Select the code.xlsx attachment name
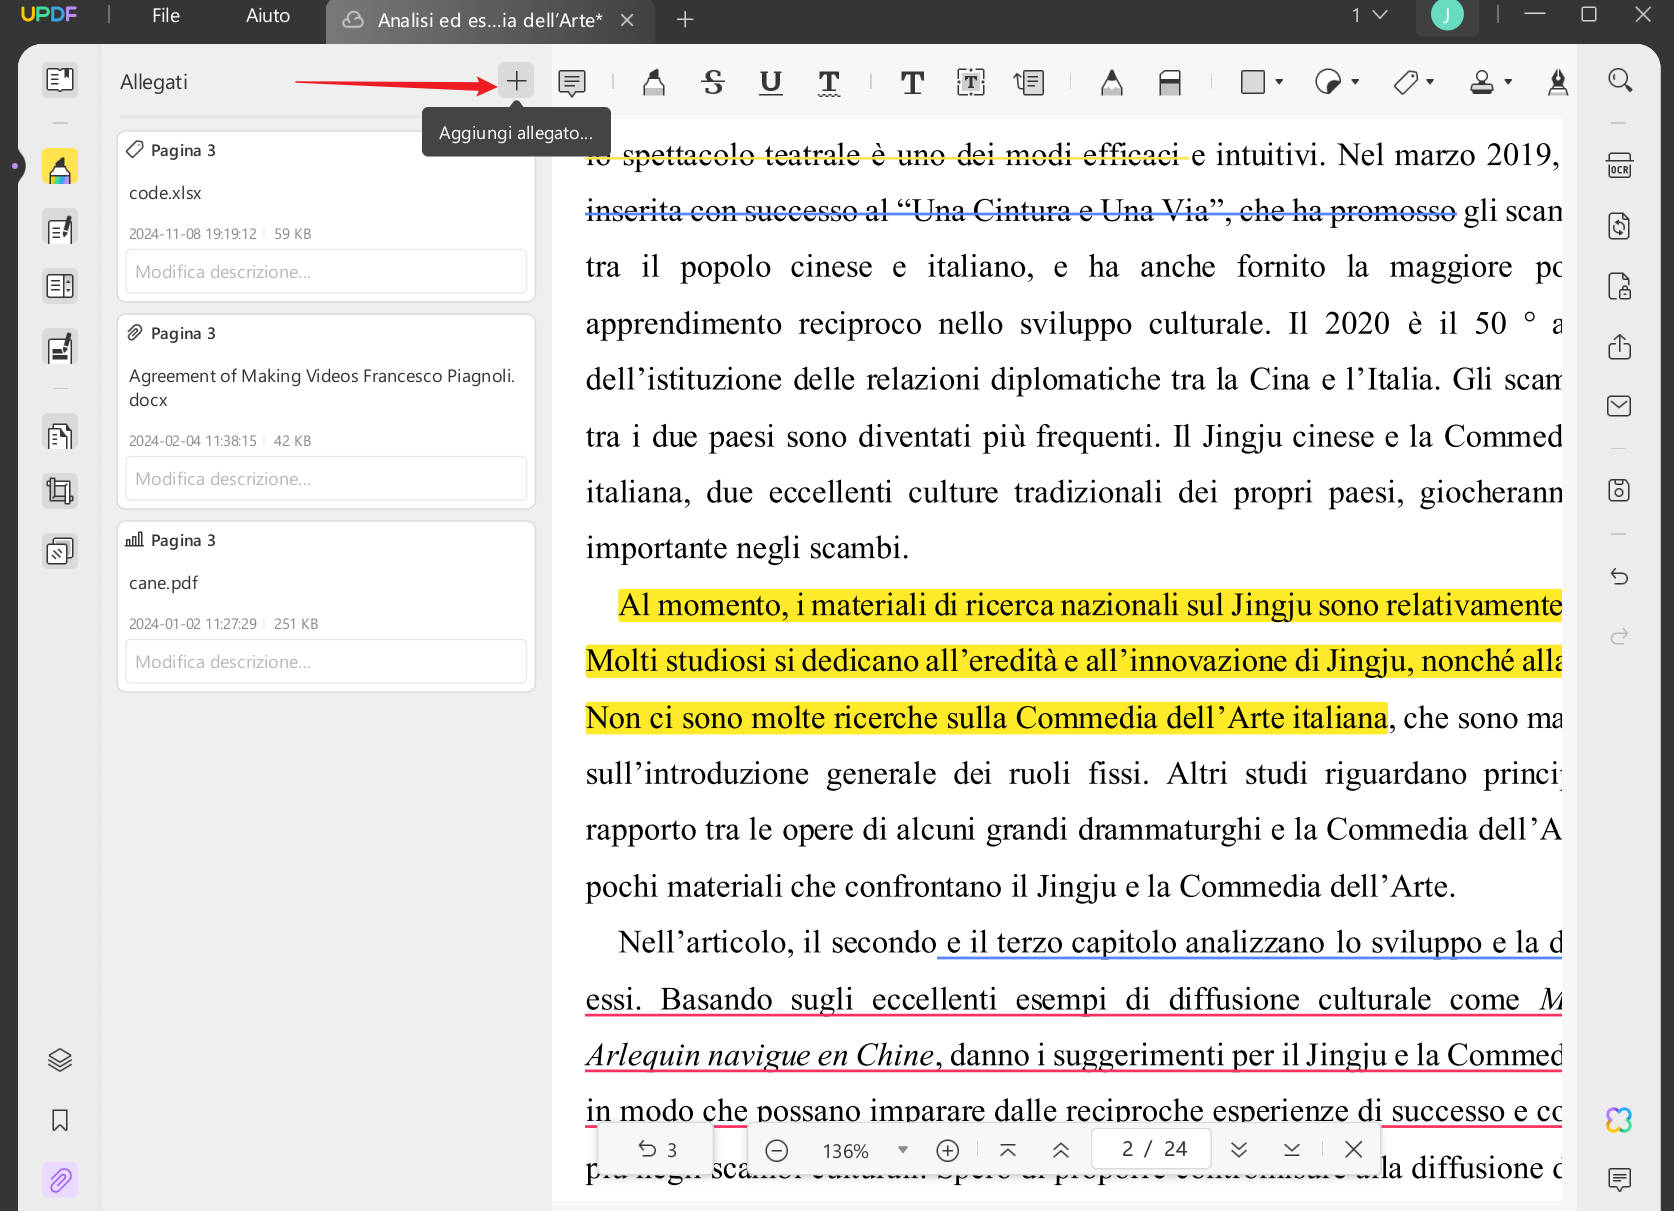 (165, 193)
